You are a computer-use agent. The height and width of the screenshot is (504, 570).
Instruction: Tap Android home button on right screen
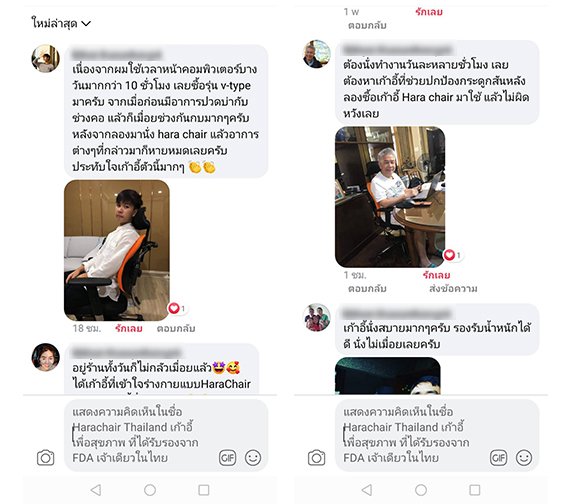pyautogui.click(x=421, y=490)
